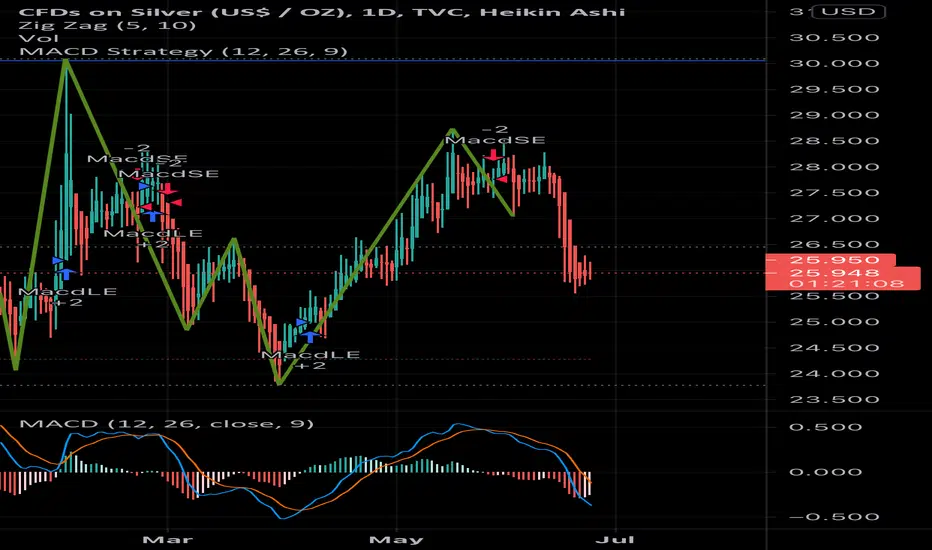The image size is (932, 550).
Task: Click the Zig Zag peak near 30.000
Action: (x=66, y=61)
